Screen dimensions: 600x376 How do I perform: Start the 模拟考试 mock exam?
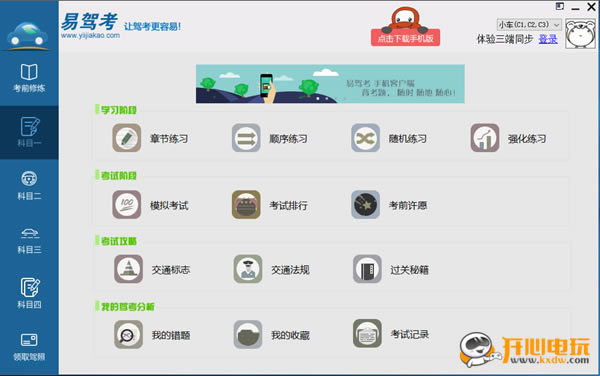(x=127, y=205)
